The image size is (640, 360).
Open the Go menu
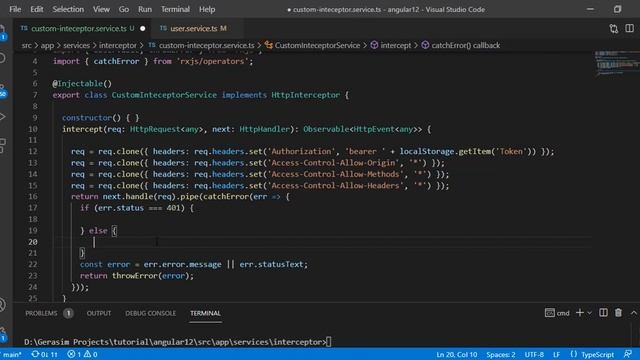(124, 9)
